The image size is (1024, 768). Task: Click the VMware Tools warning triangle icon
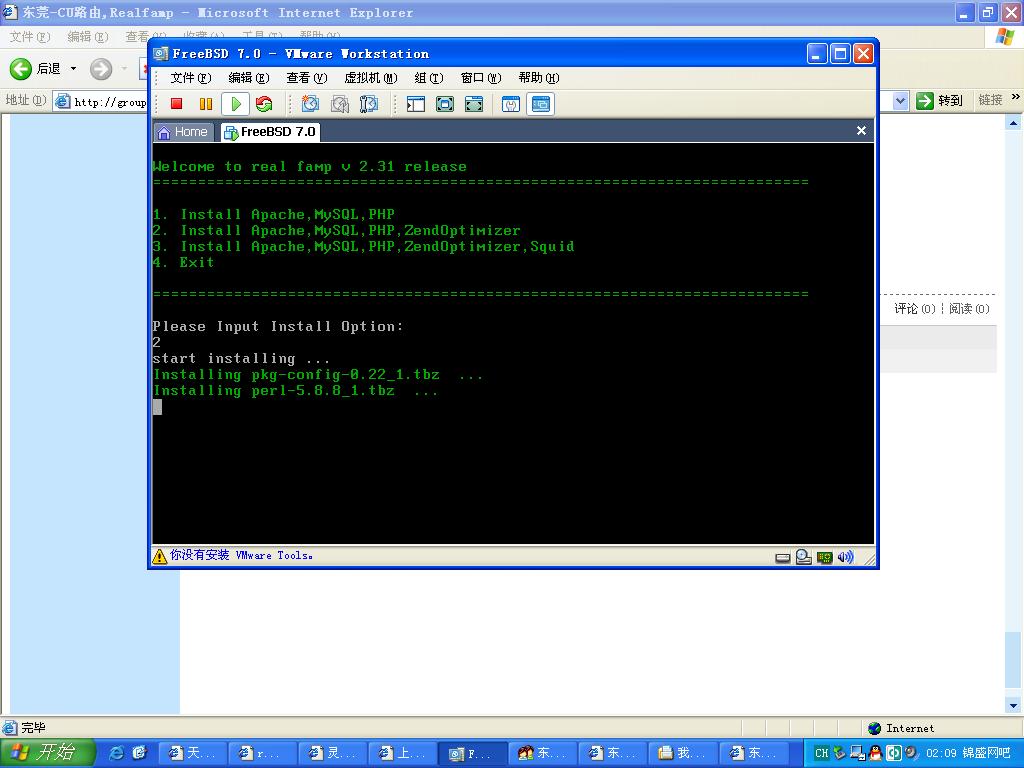160,556
